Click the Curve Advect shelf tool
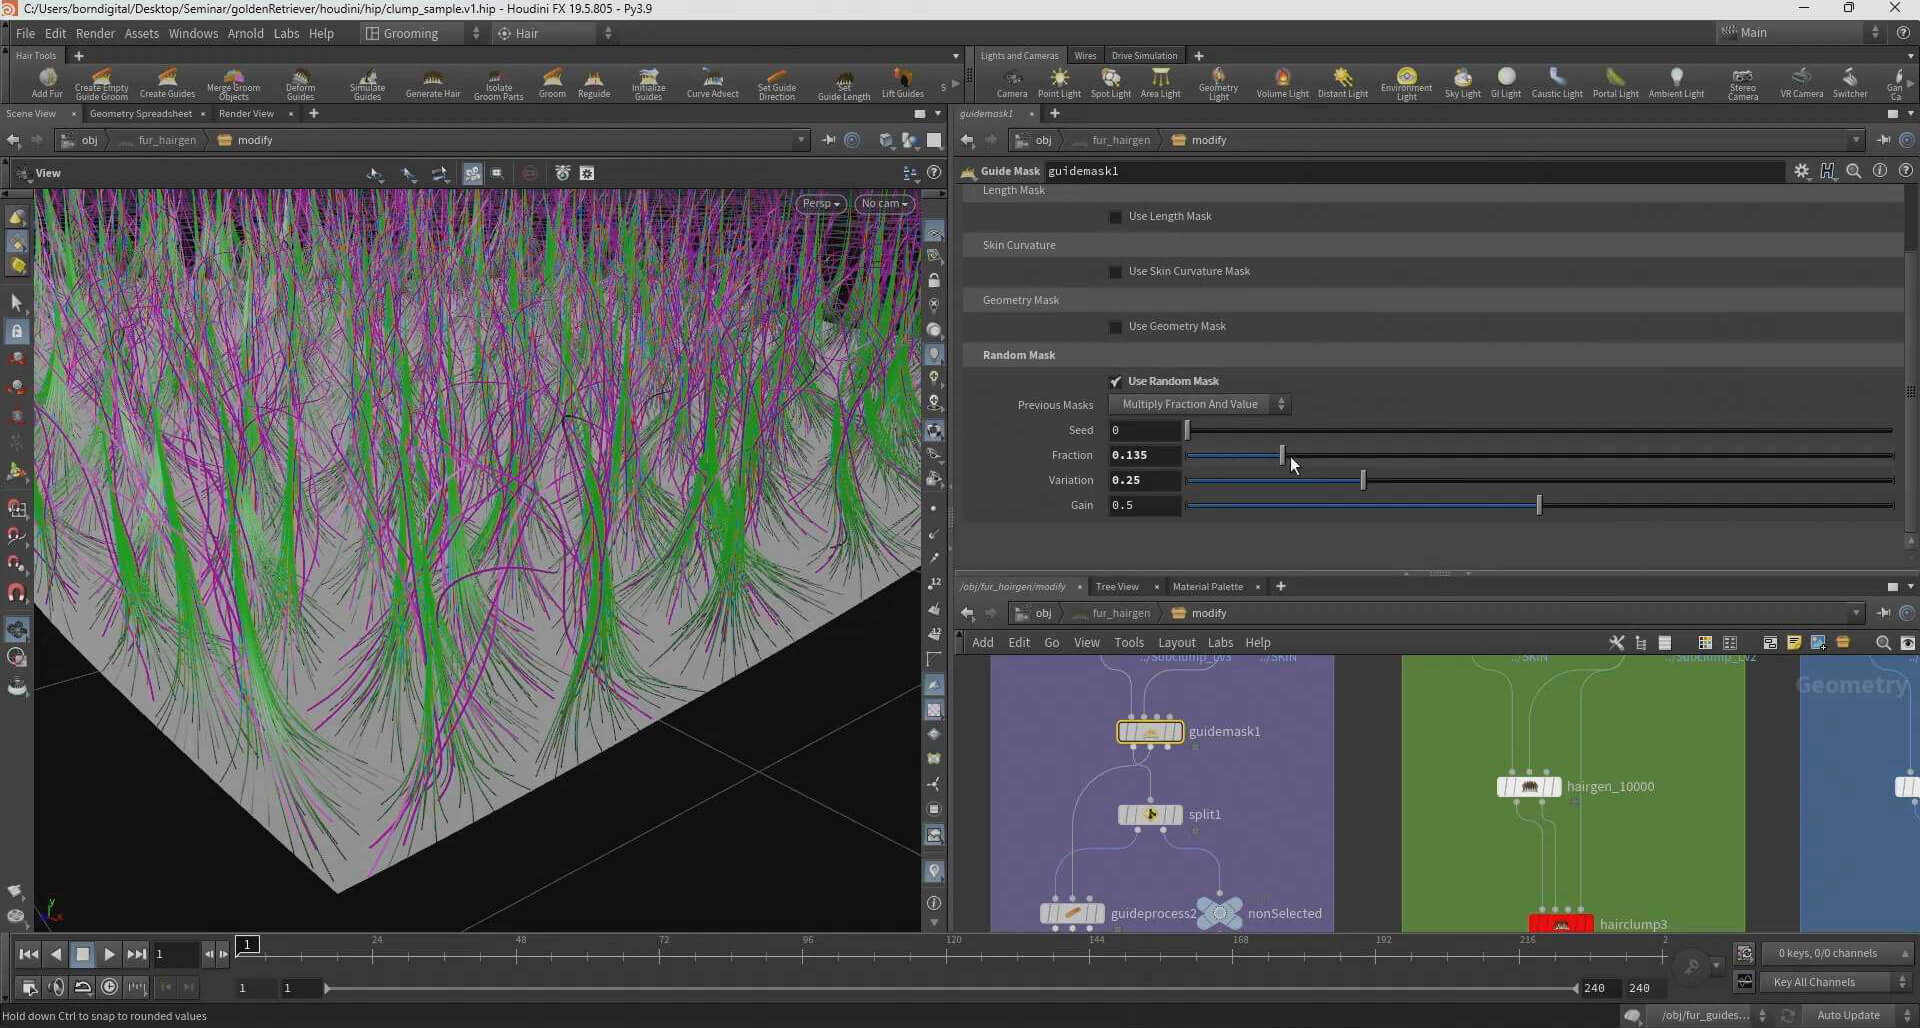 [712, 83]
